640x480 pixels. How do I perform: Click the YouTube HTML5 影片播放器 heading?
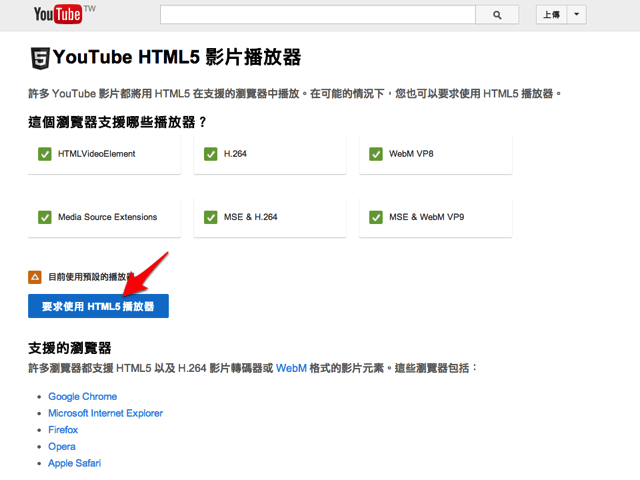tap(177, 57)
